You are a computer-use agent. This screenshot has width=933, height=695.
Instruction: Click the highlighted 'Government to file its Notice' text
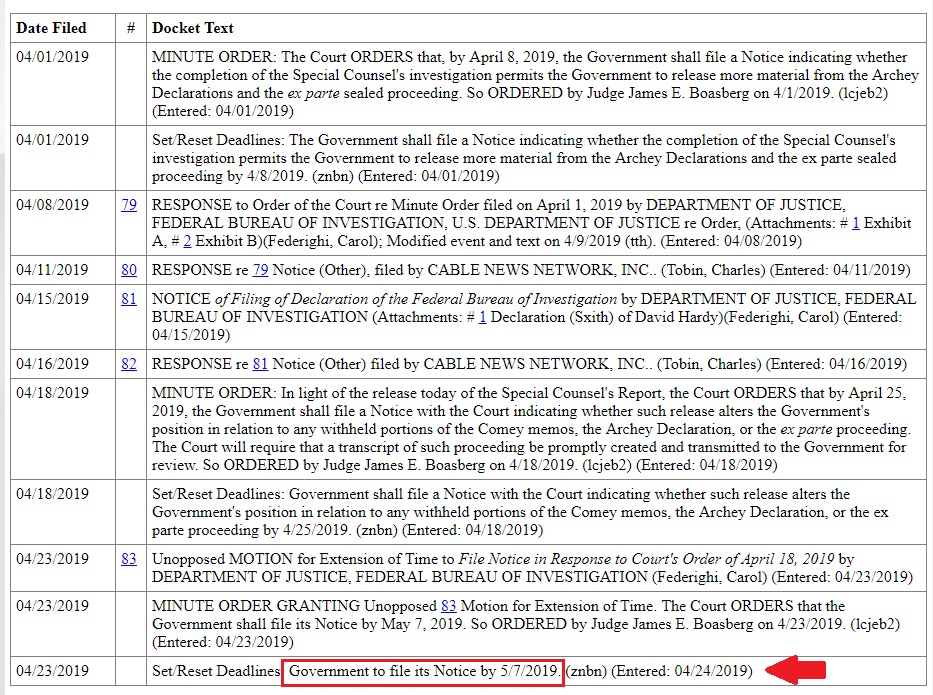[x=423, y=672]
